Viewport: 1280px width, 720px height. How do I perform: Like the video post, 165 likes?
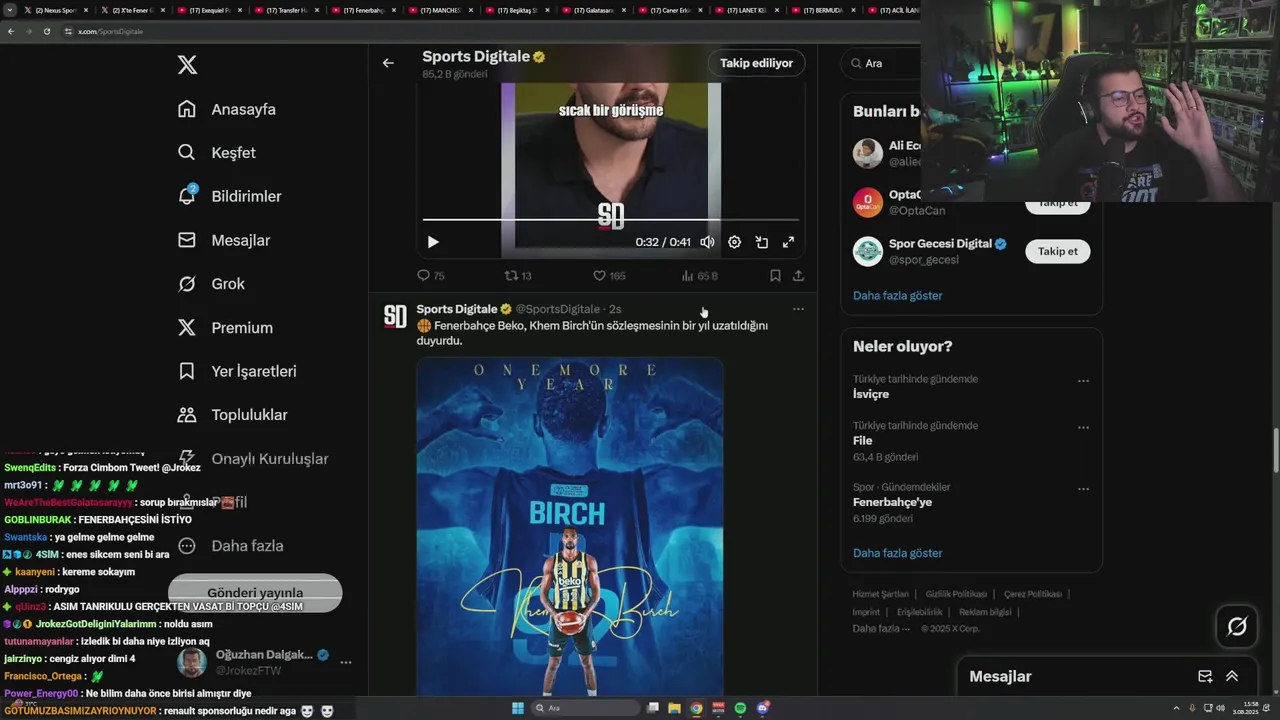point(609,276)
